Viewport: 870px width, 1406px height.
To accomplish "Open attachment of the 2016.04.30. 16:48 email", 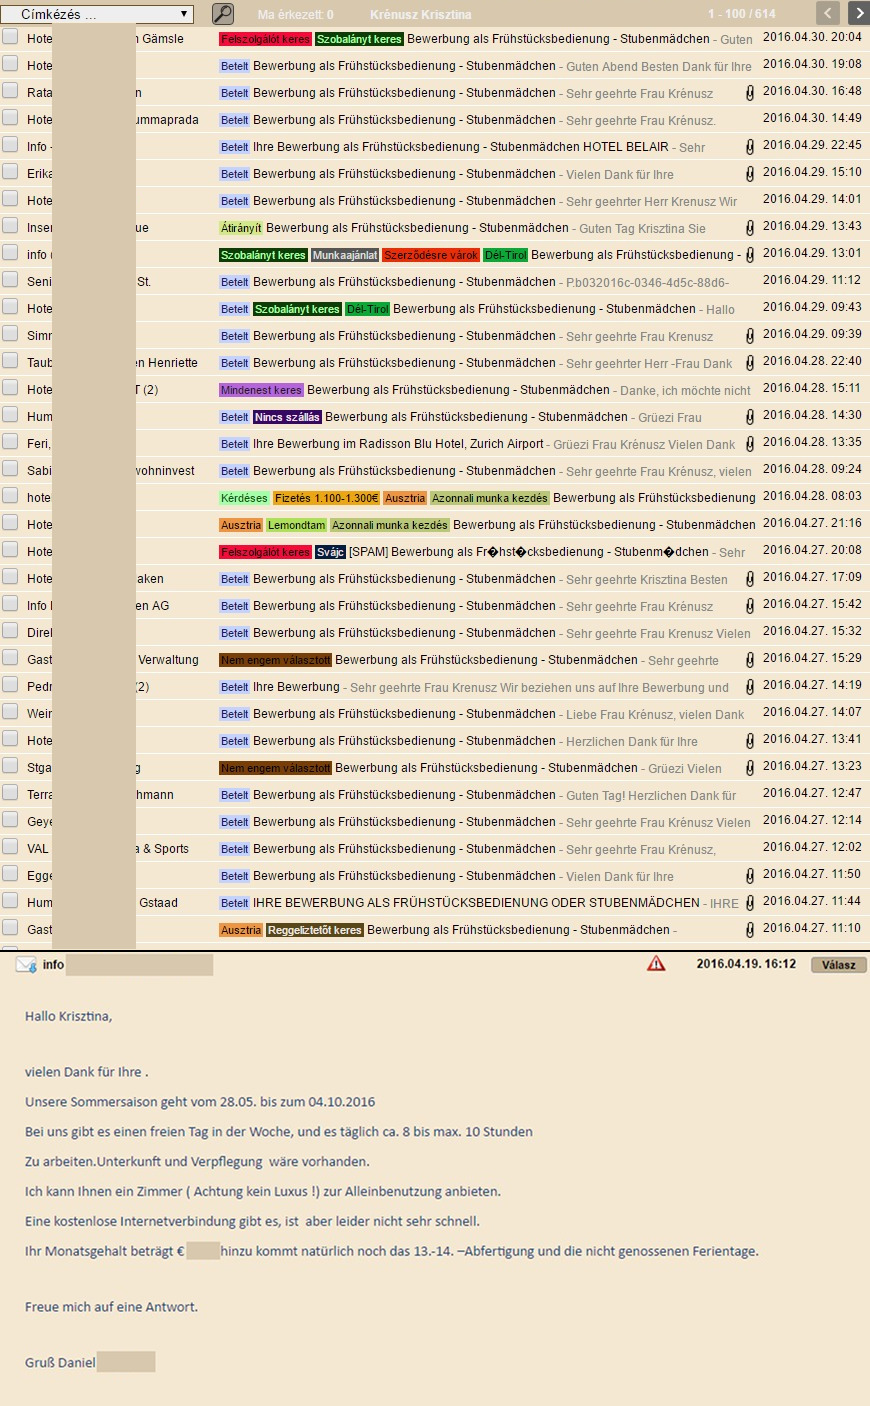I will [x=750, y=93].
